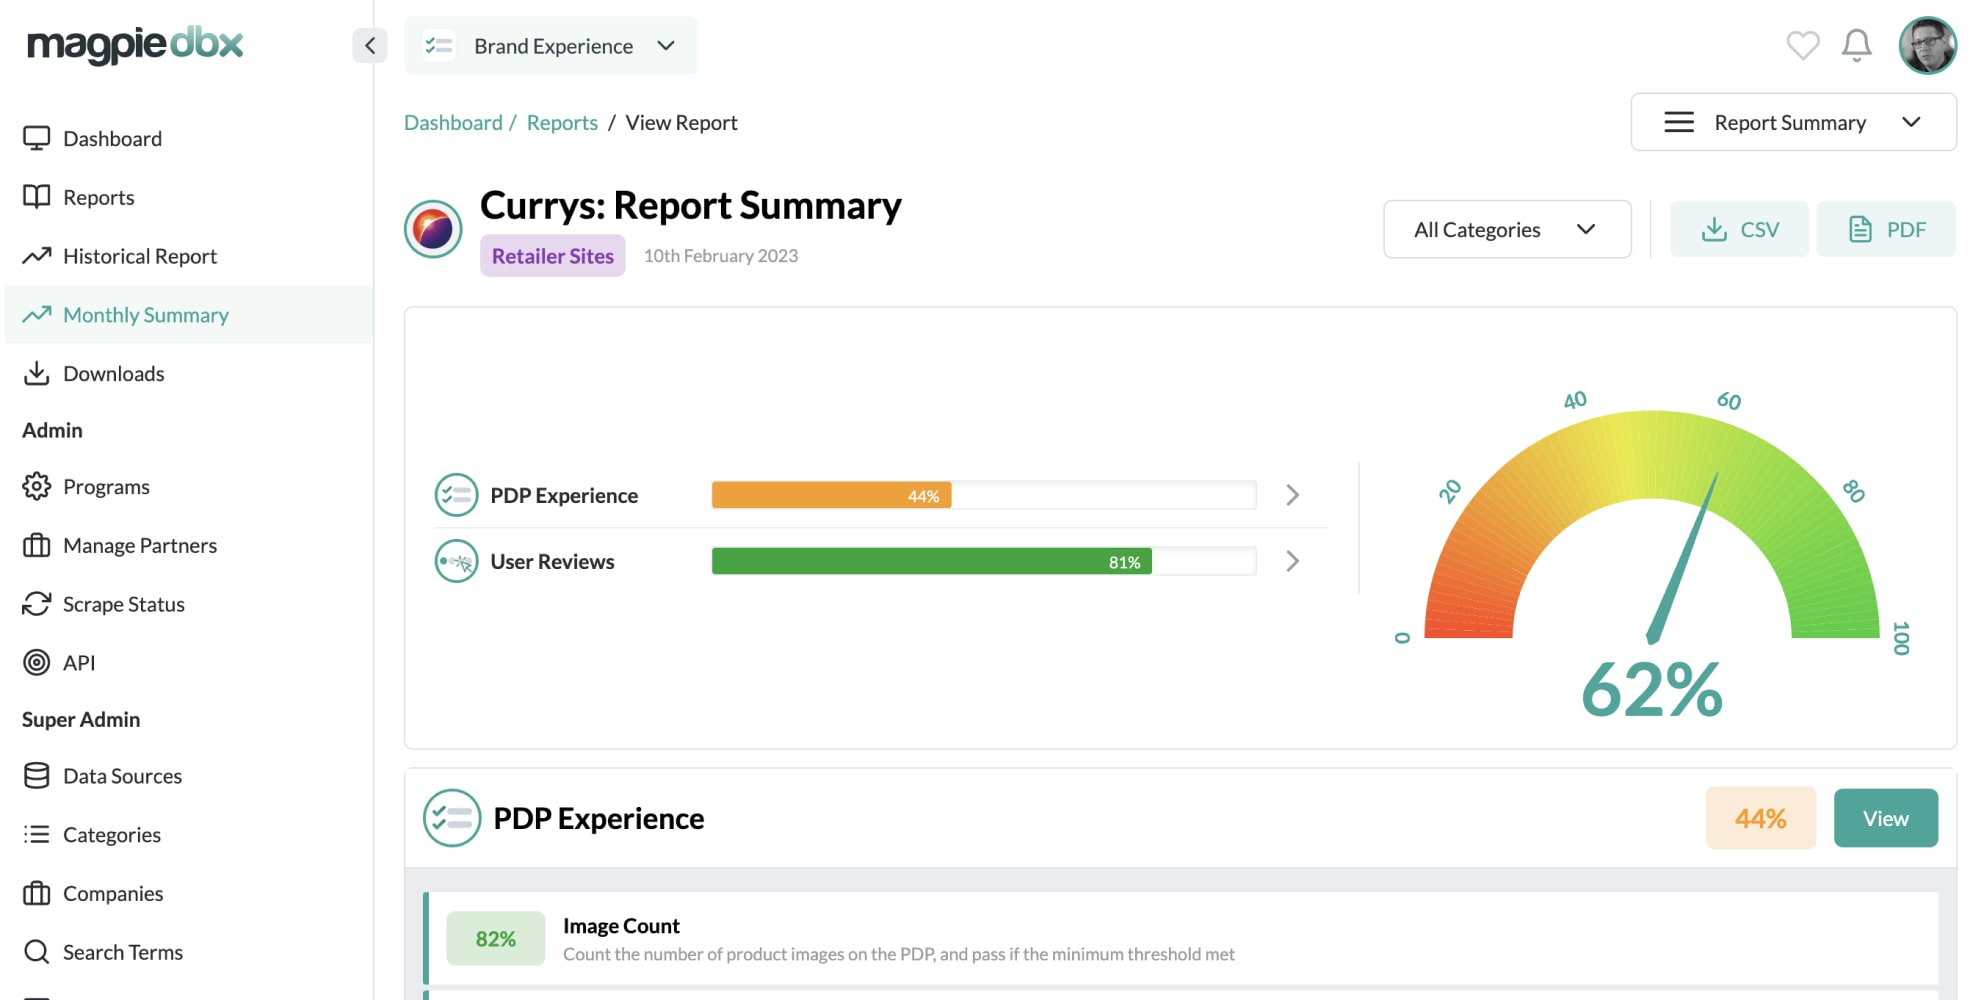Open API in the sidebar
This screenshot has width=1984, height=1000.
point(189,662)
